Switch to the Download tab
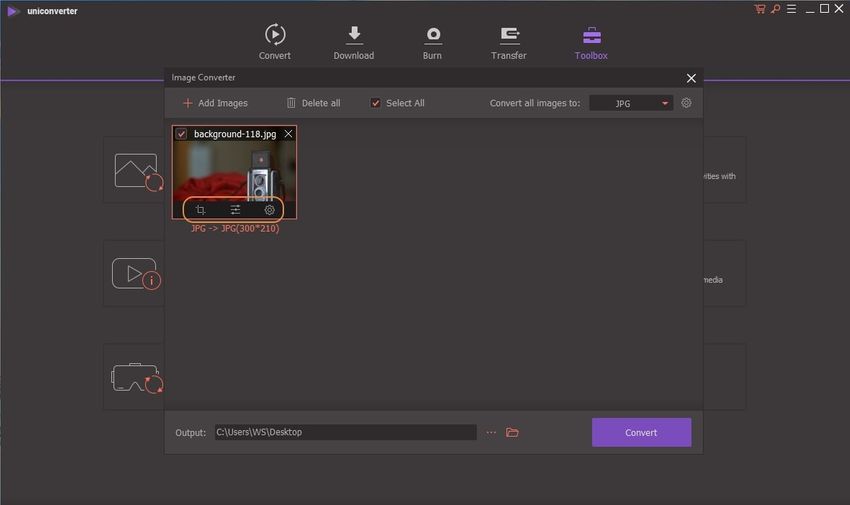The height and width of the screenshot is (505, 850). 353,42
